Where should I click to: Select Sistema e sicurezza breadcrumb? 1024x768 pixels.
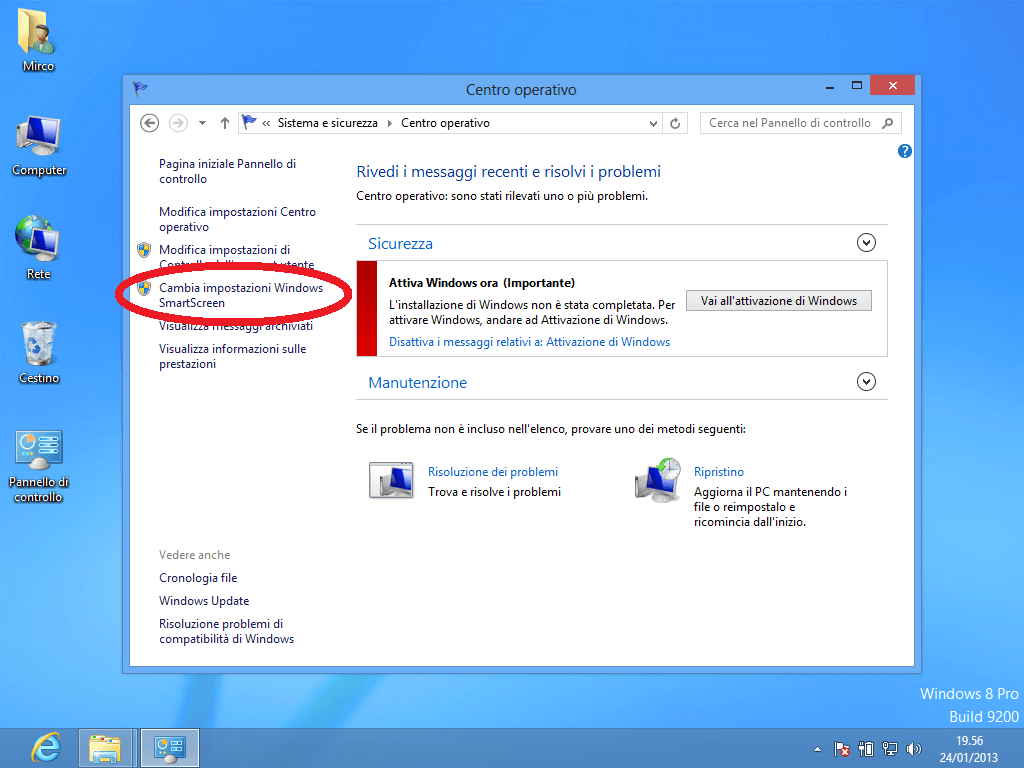(x=328, y=123)
